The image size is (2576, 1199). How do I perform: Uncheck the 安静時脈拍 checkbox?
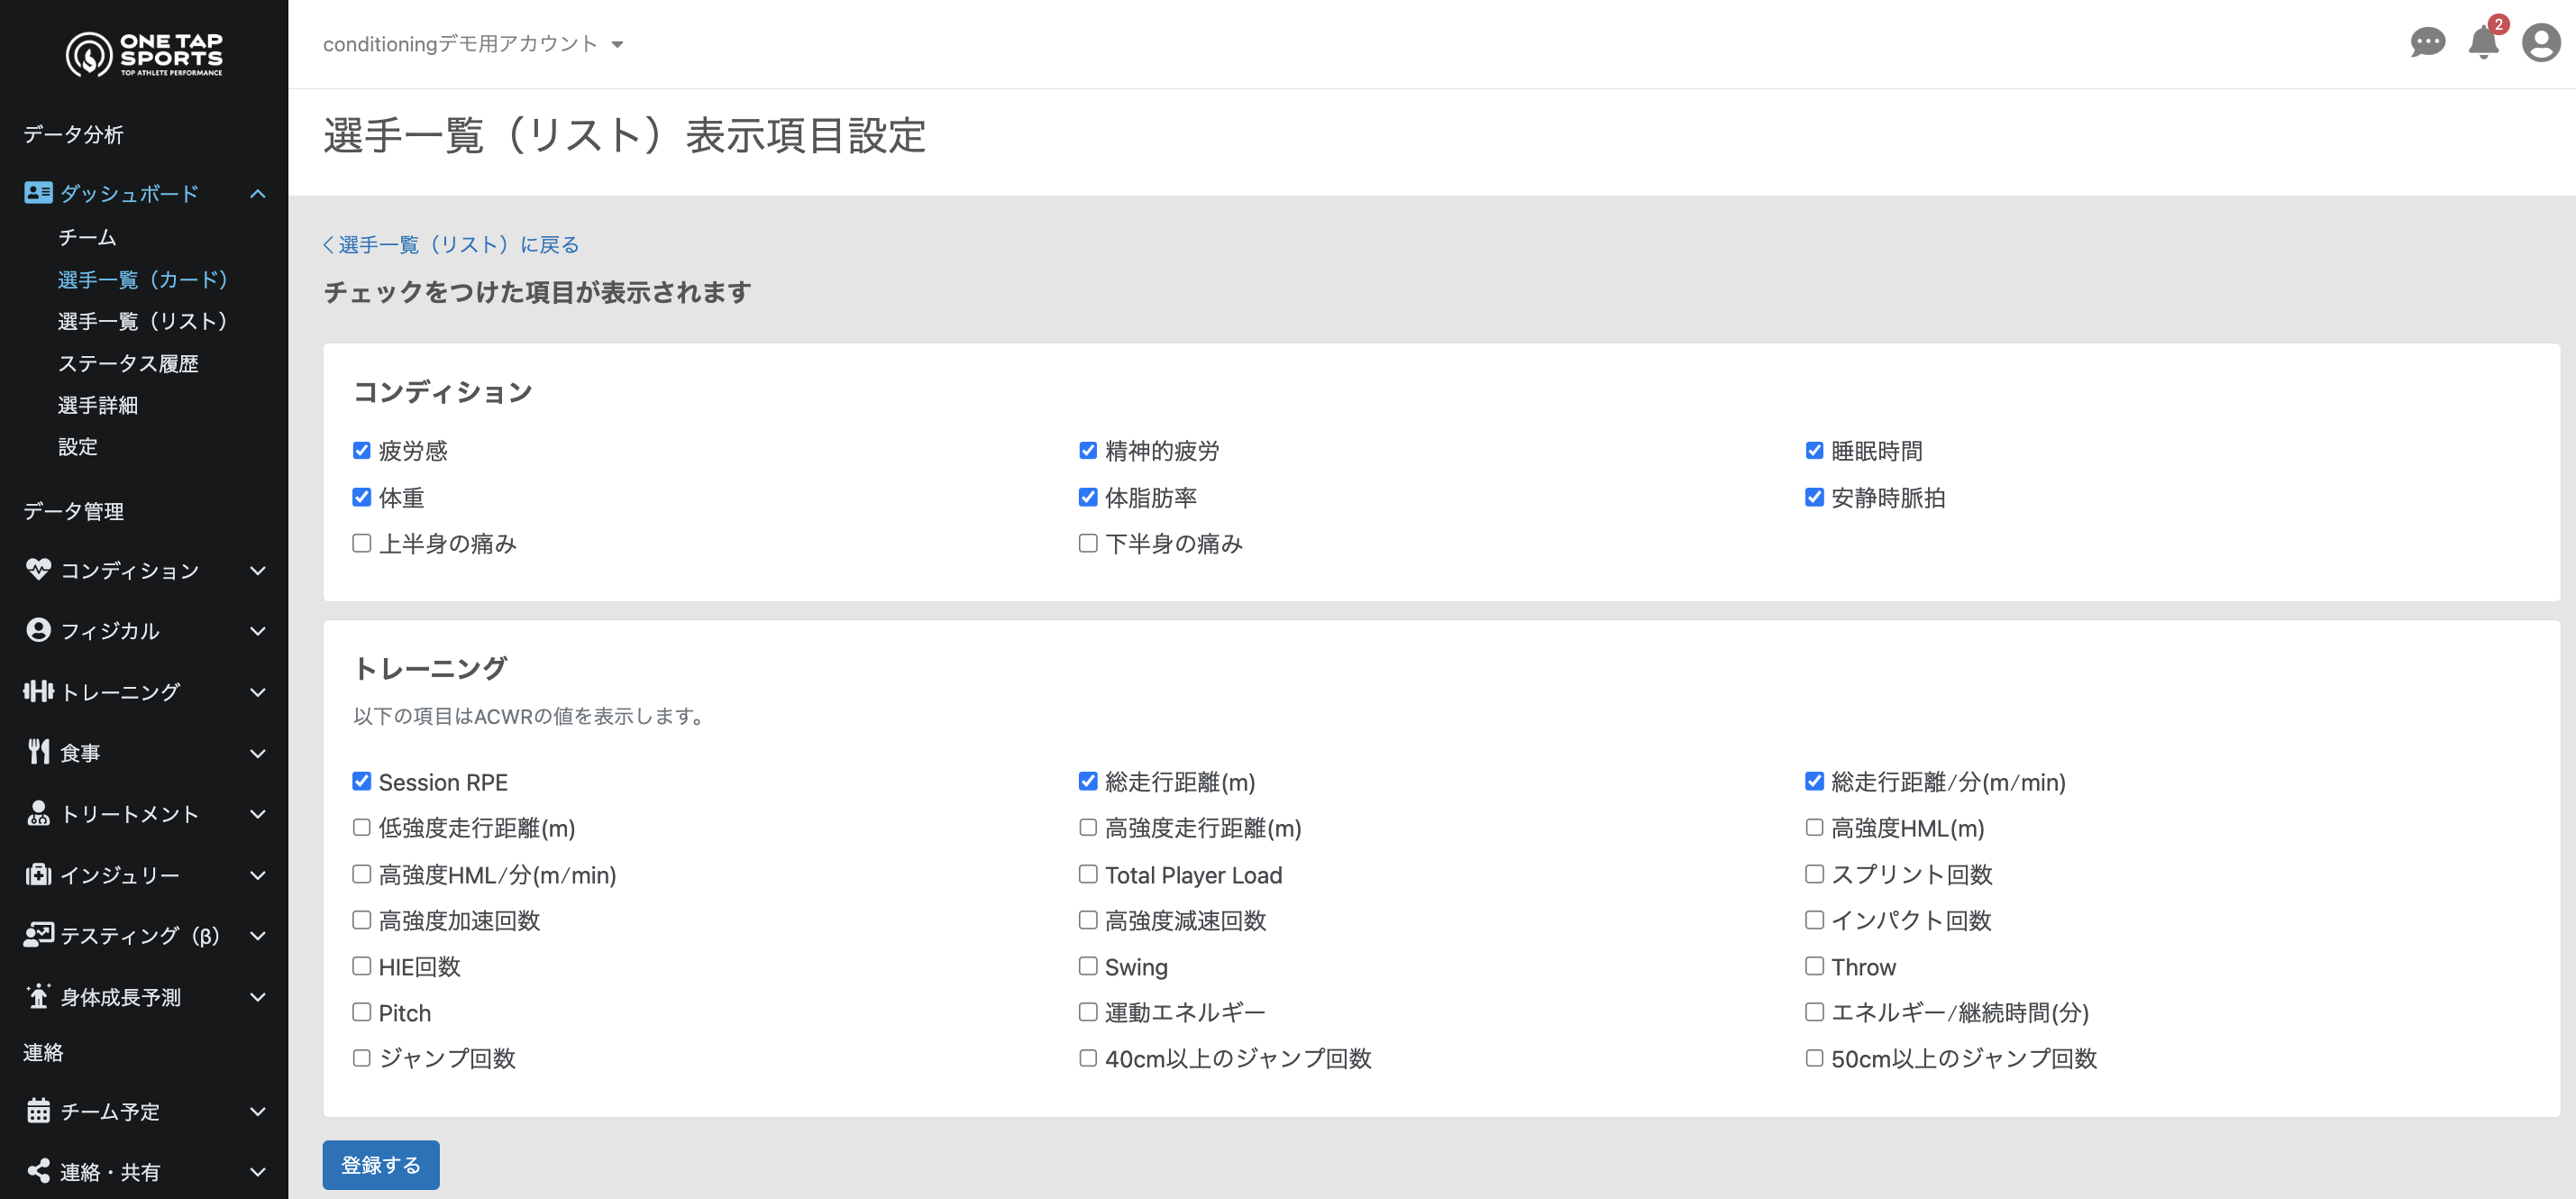click(1814, 497)
